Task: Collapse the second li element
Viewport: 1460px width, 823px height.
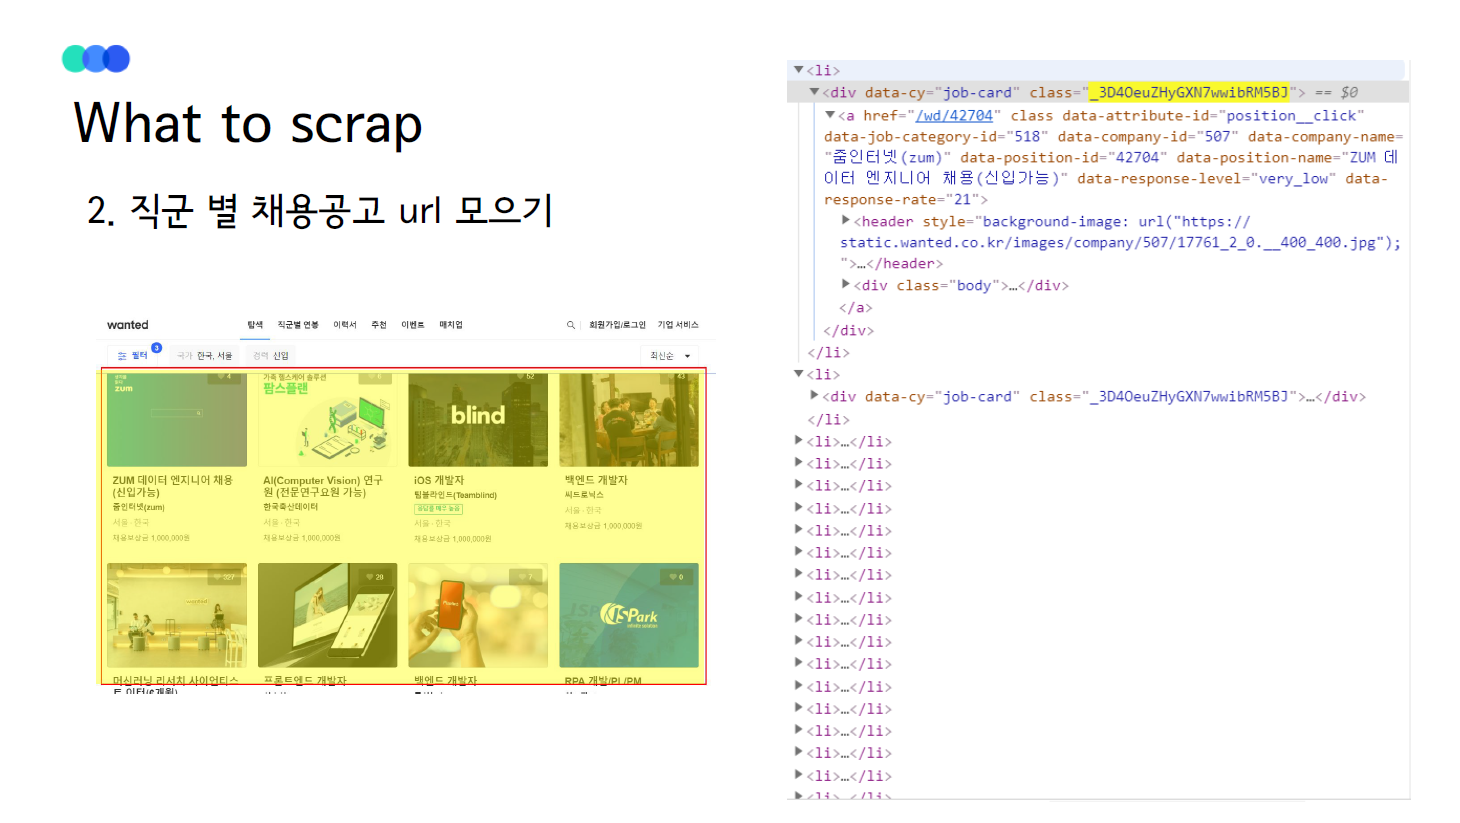Action: [x=798, y=374]
